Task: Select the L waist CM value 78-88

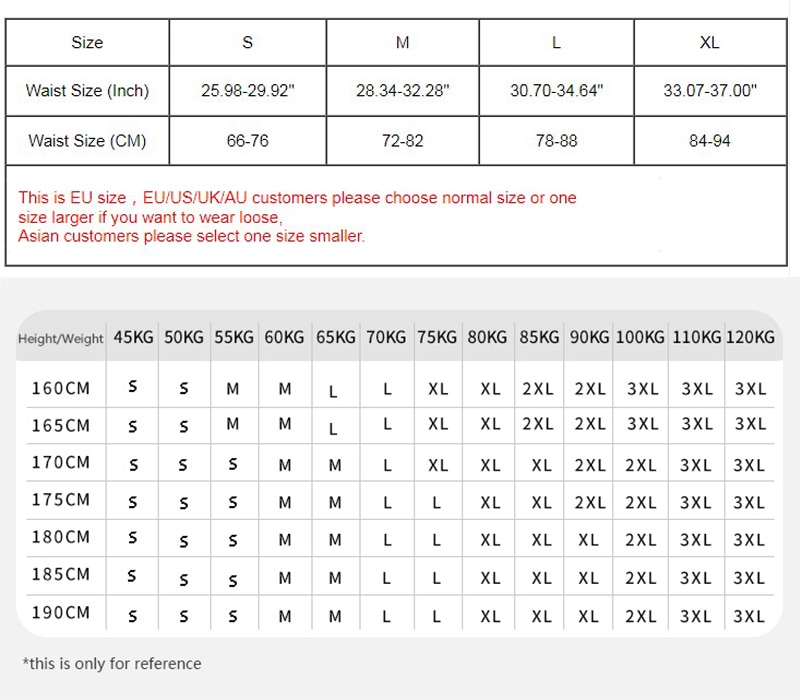Action: pyautogui.click(x=557, y=141)
